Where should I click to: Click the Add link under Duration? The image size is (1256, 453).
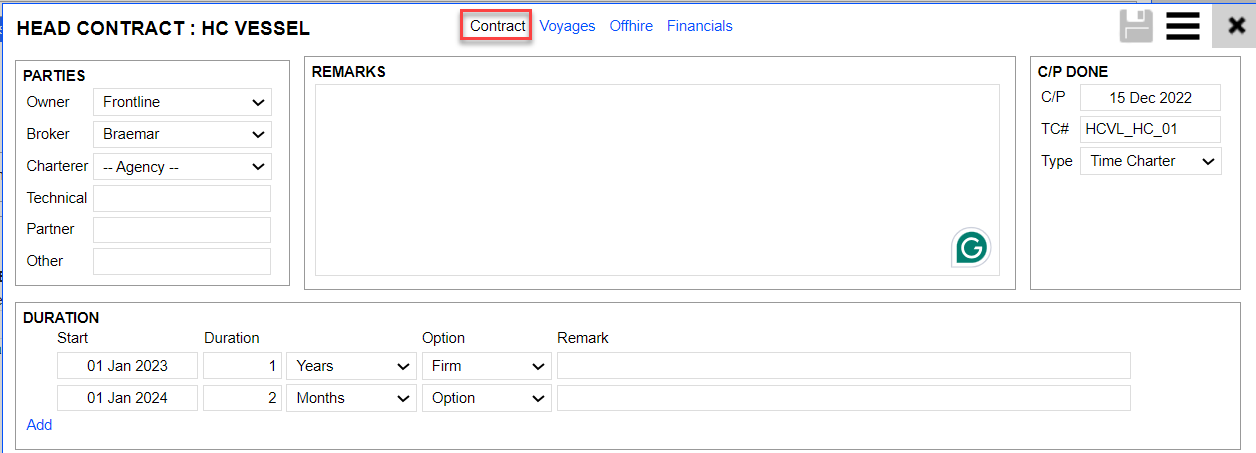coord(39,425)
